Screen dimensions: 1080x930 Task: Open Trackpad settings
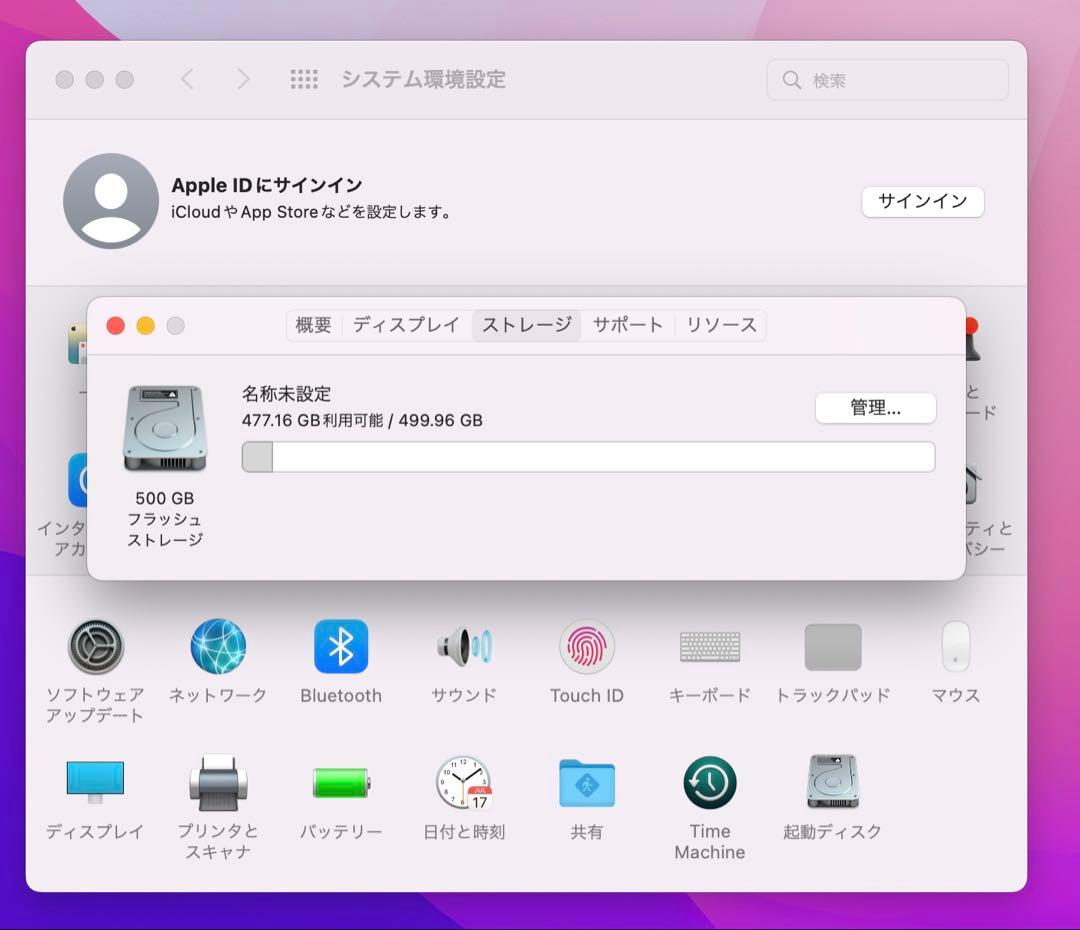(832, 646)
